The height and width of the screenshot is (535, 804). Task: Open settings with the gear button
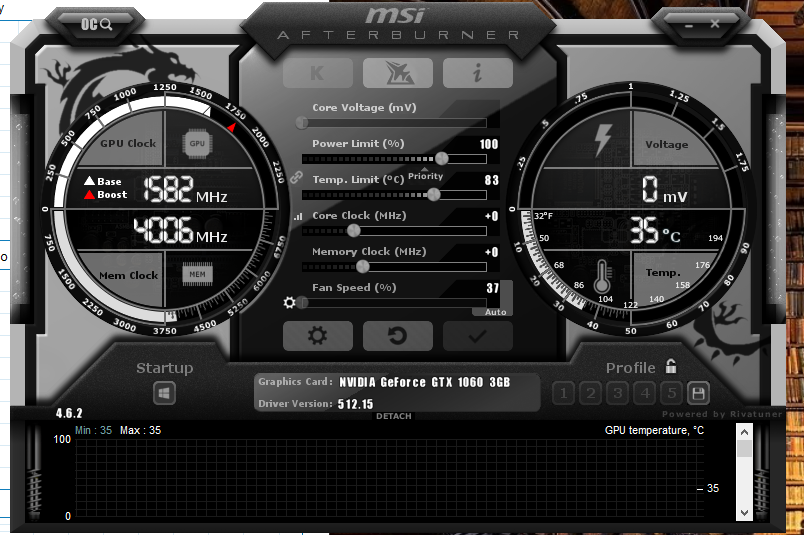click(318, 336)
